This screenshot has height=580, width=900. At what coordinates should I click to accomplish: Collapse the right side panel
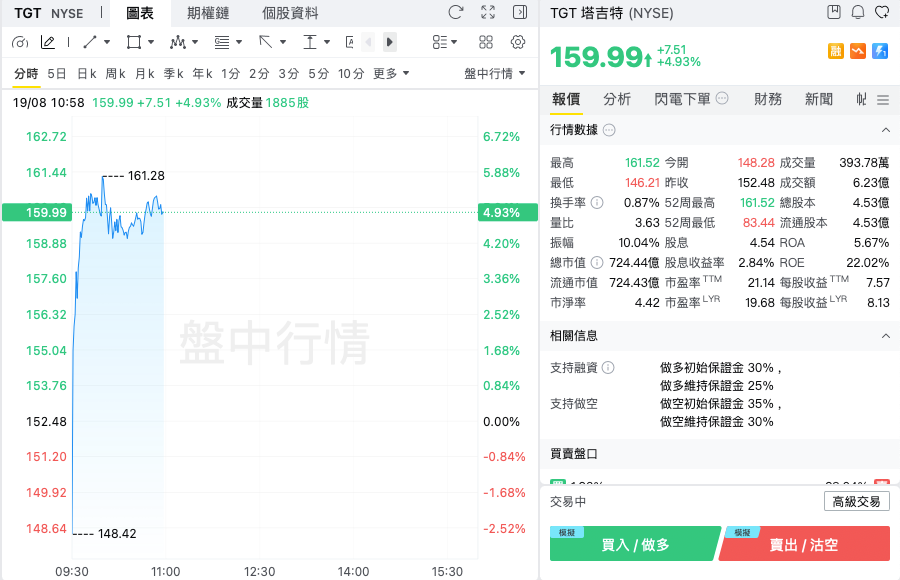click(520, 12)
